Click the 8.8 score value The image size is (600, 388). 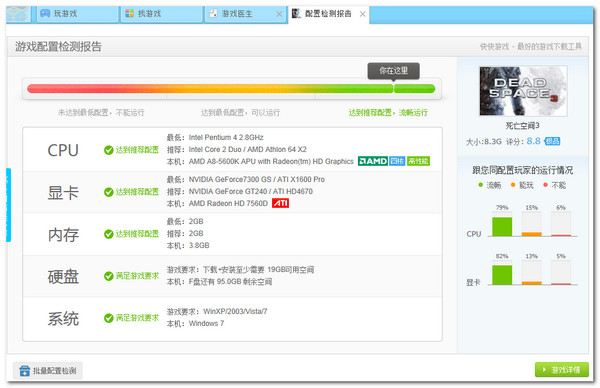(533, 141)
